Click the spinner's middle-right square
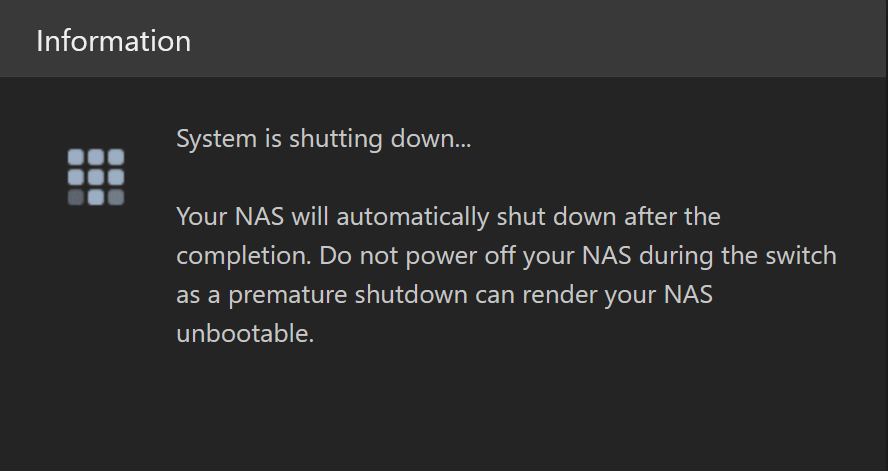 click(116, 177)
